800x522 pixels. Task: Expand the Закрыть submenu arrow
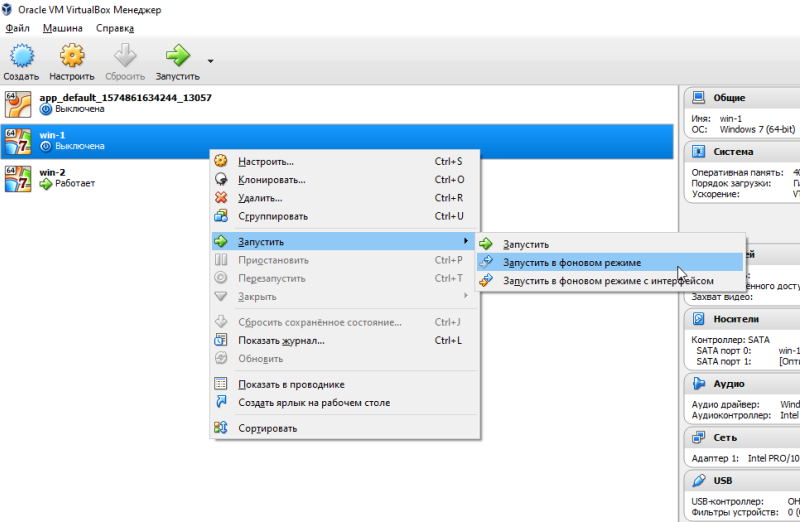465,295
